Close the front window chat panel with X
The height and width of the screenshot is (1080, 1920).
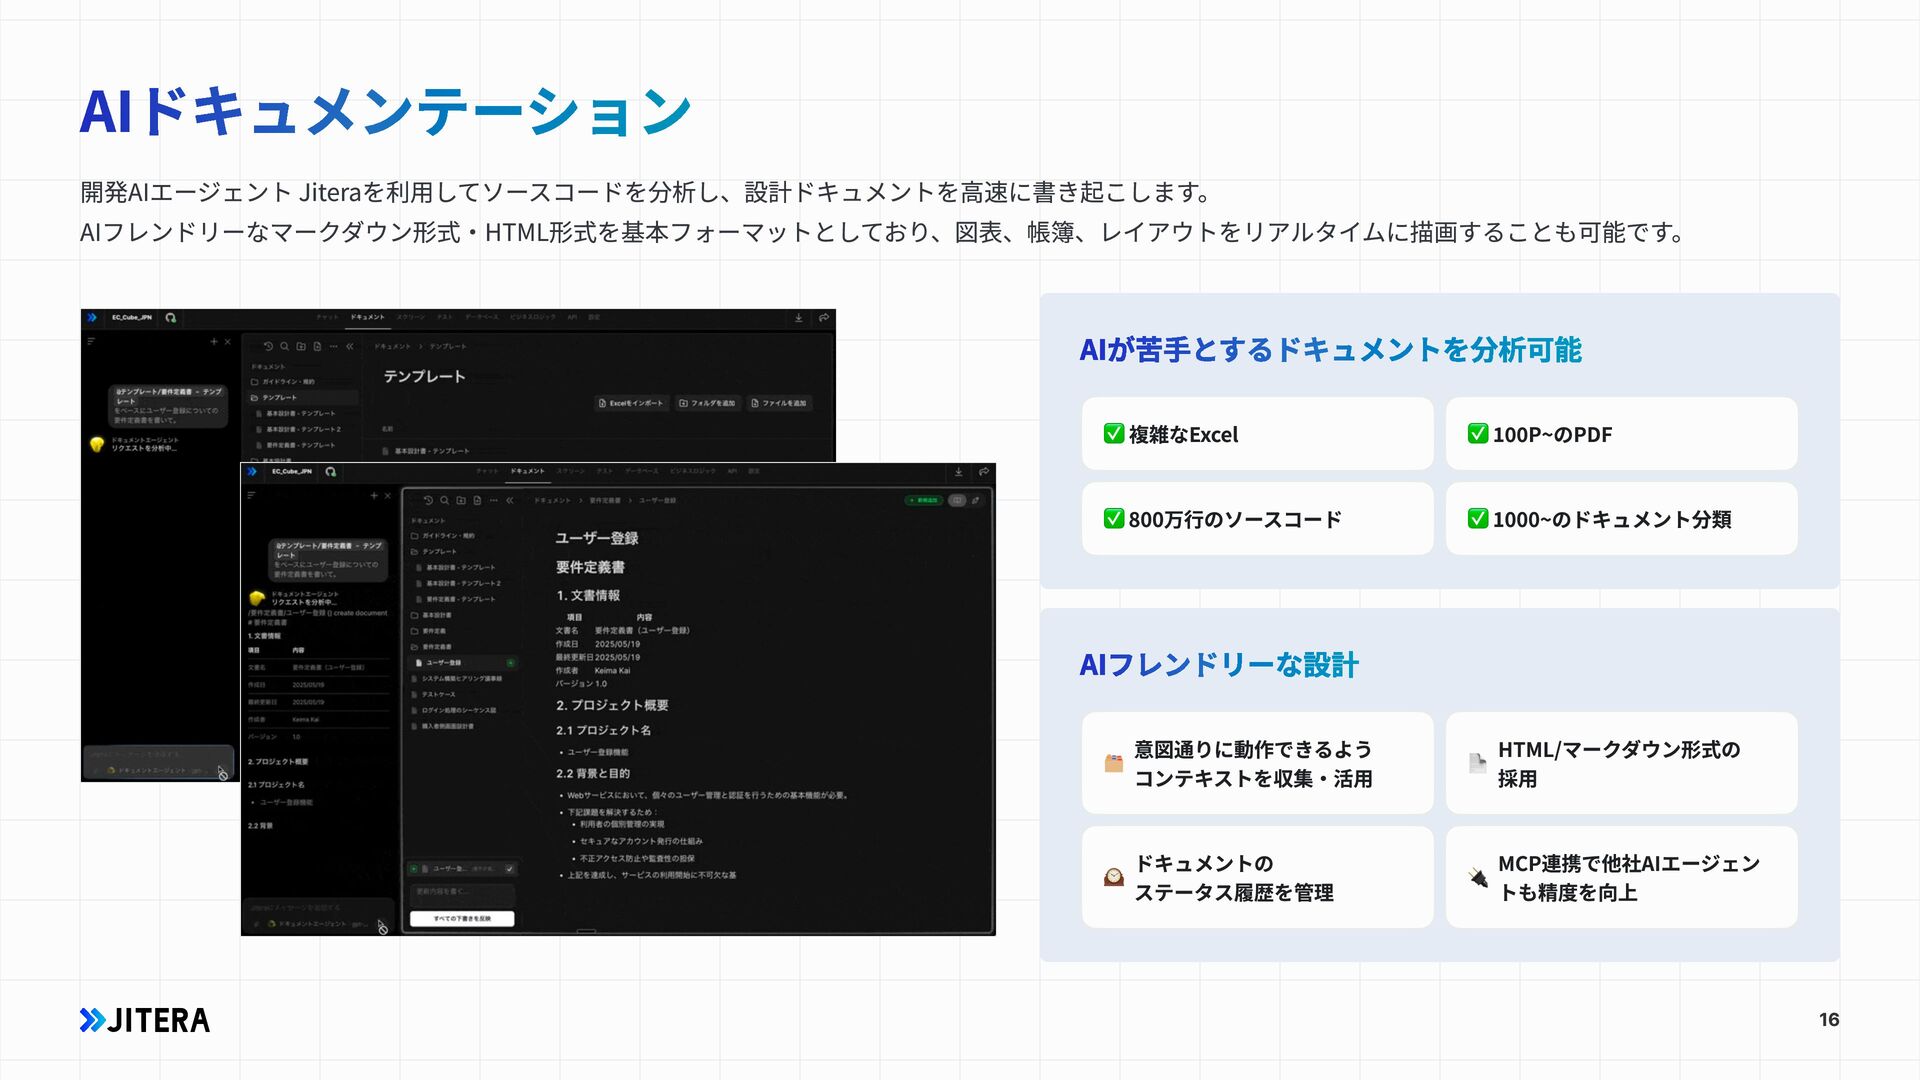388,496
